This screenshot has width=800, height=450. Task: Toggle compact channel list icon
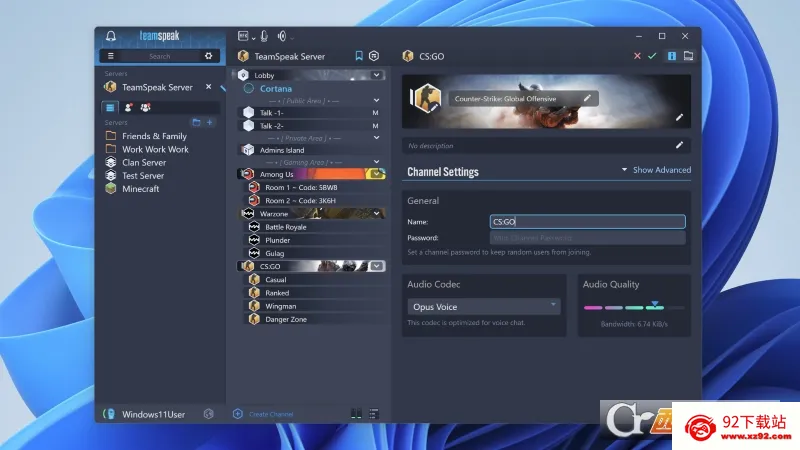[x=374, y=414]
